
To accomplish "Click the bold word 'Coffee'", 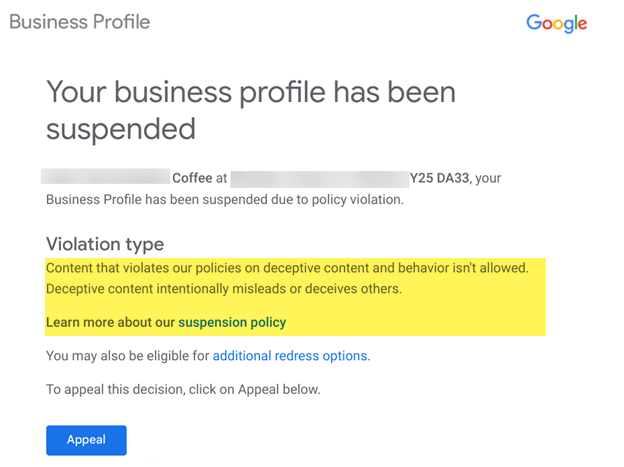I will point(192,178).
